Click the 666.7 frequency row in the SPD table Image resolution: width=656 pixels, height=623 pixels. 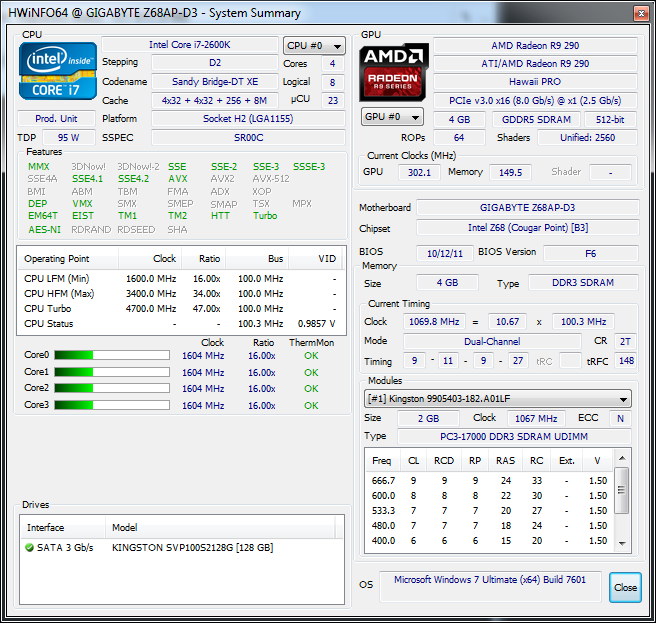coord(489,481)
